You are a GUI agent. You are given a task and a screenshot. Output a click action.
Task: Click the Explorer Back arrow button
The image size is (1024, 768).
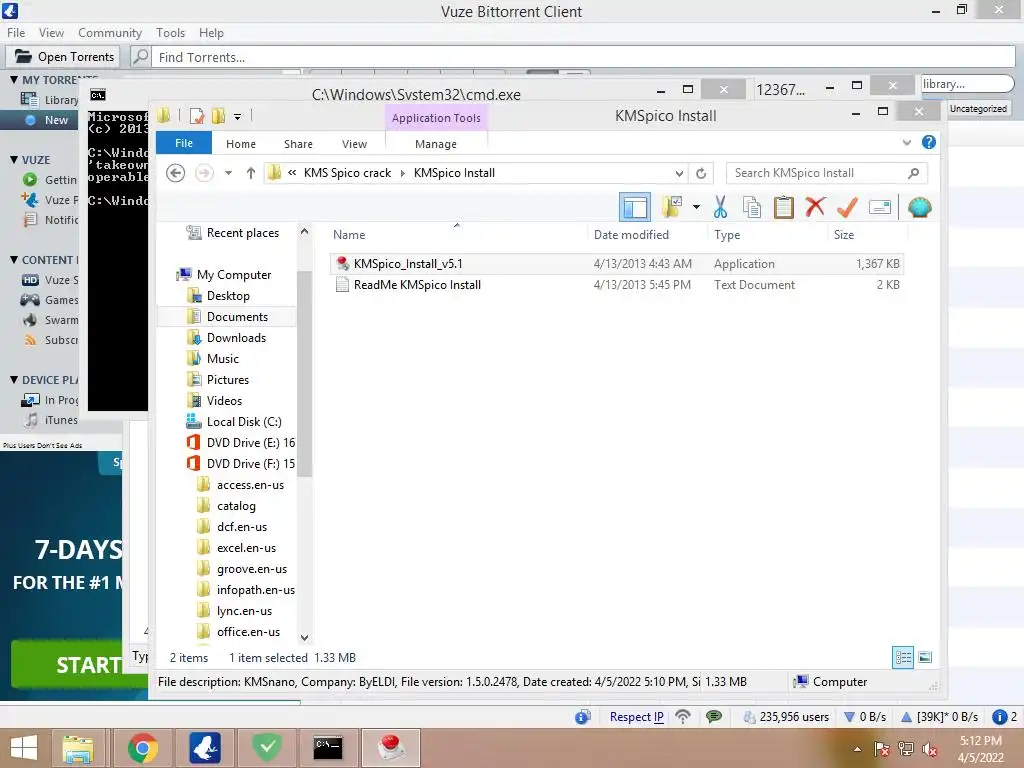click(x=175, y=173)
